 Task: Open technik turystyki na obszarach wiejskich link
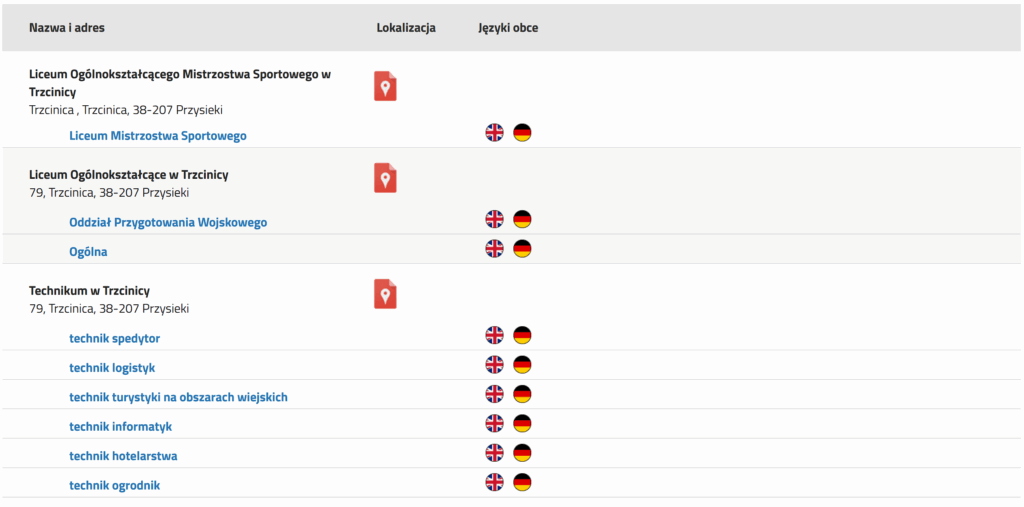click(178, 397)
